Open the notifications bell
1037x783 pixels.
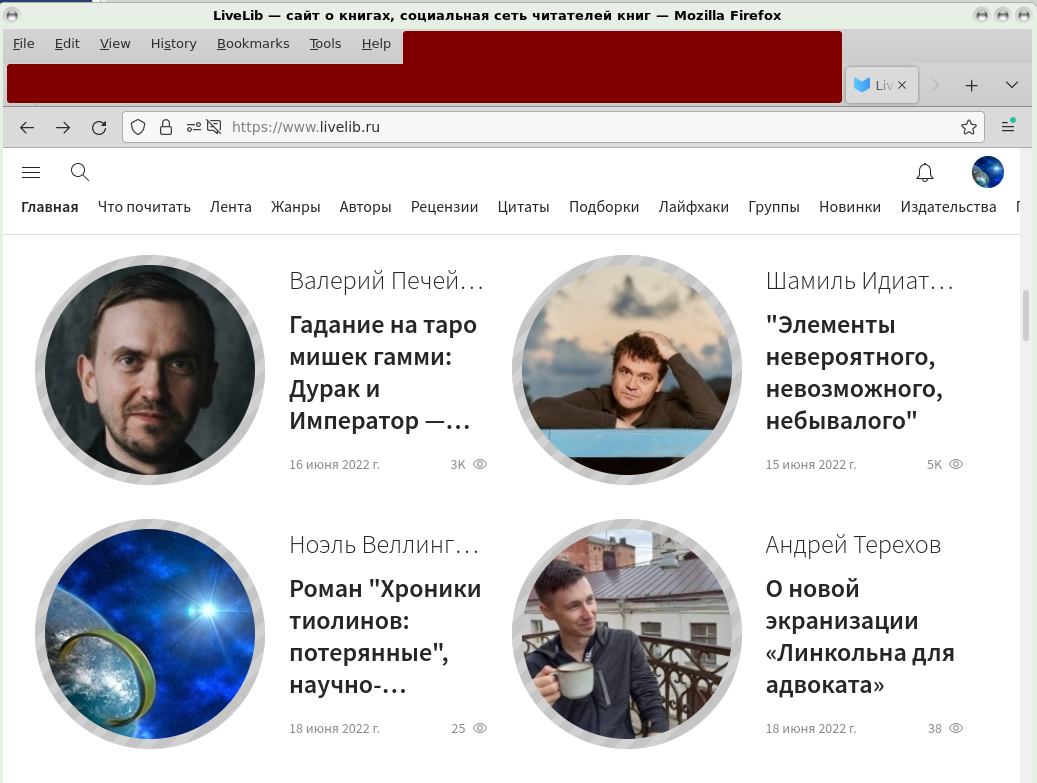point(925,173)
